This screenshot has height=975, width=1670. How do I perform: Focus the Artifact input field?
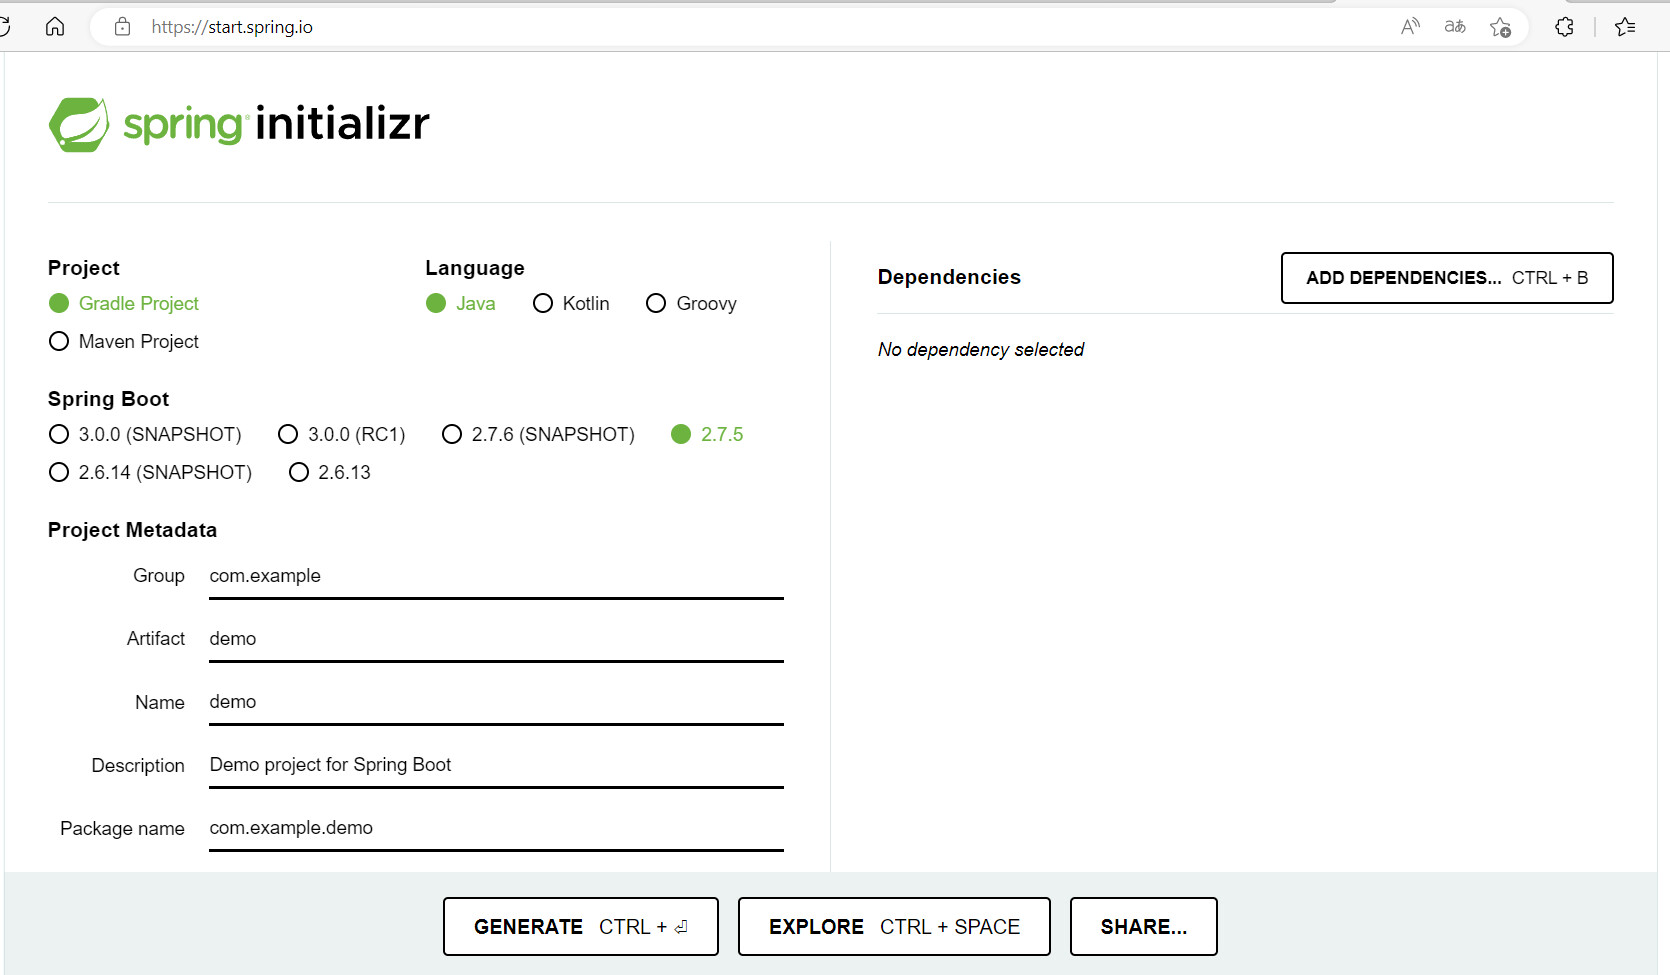point(496,640)
